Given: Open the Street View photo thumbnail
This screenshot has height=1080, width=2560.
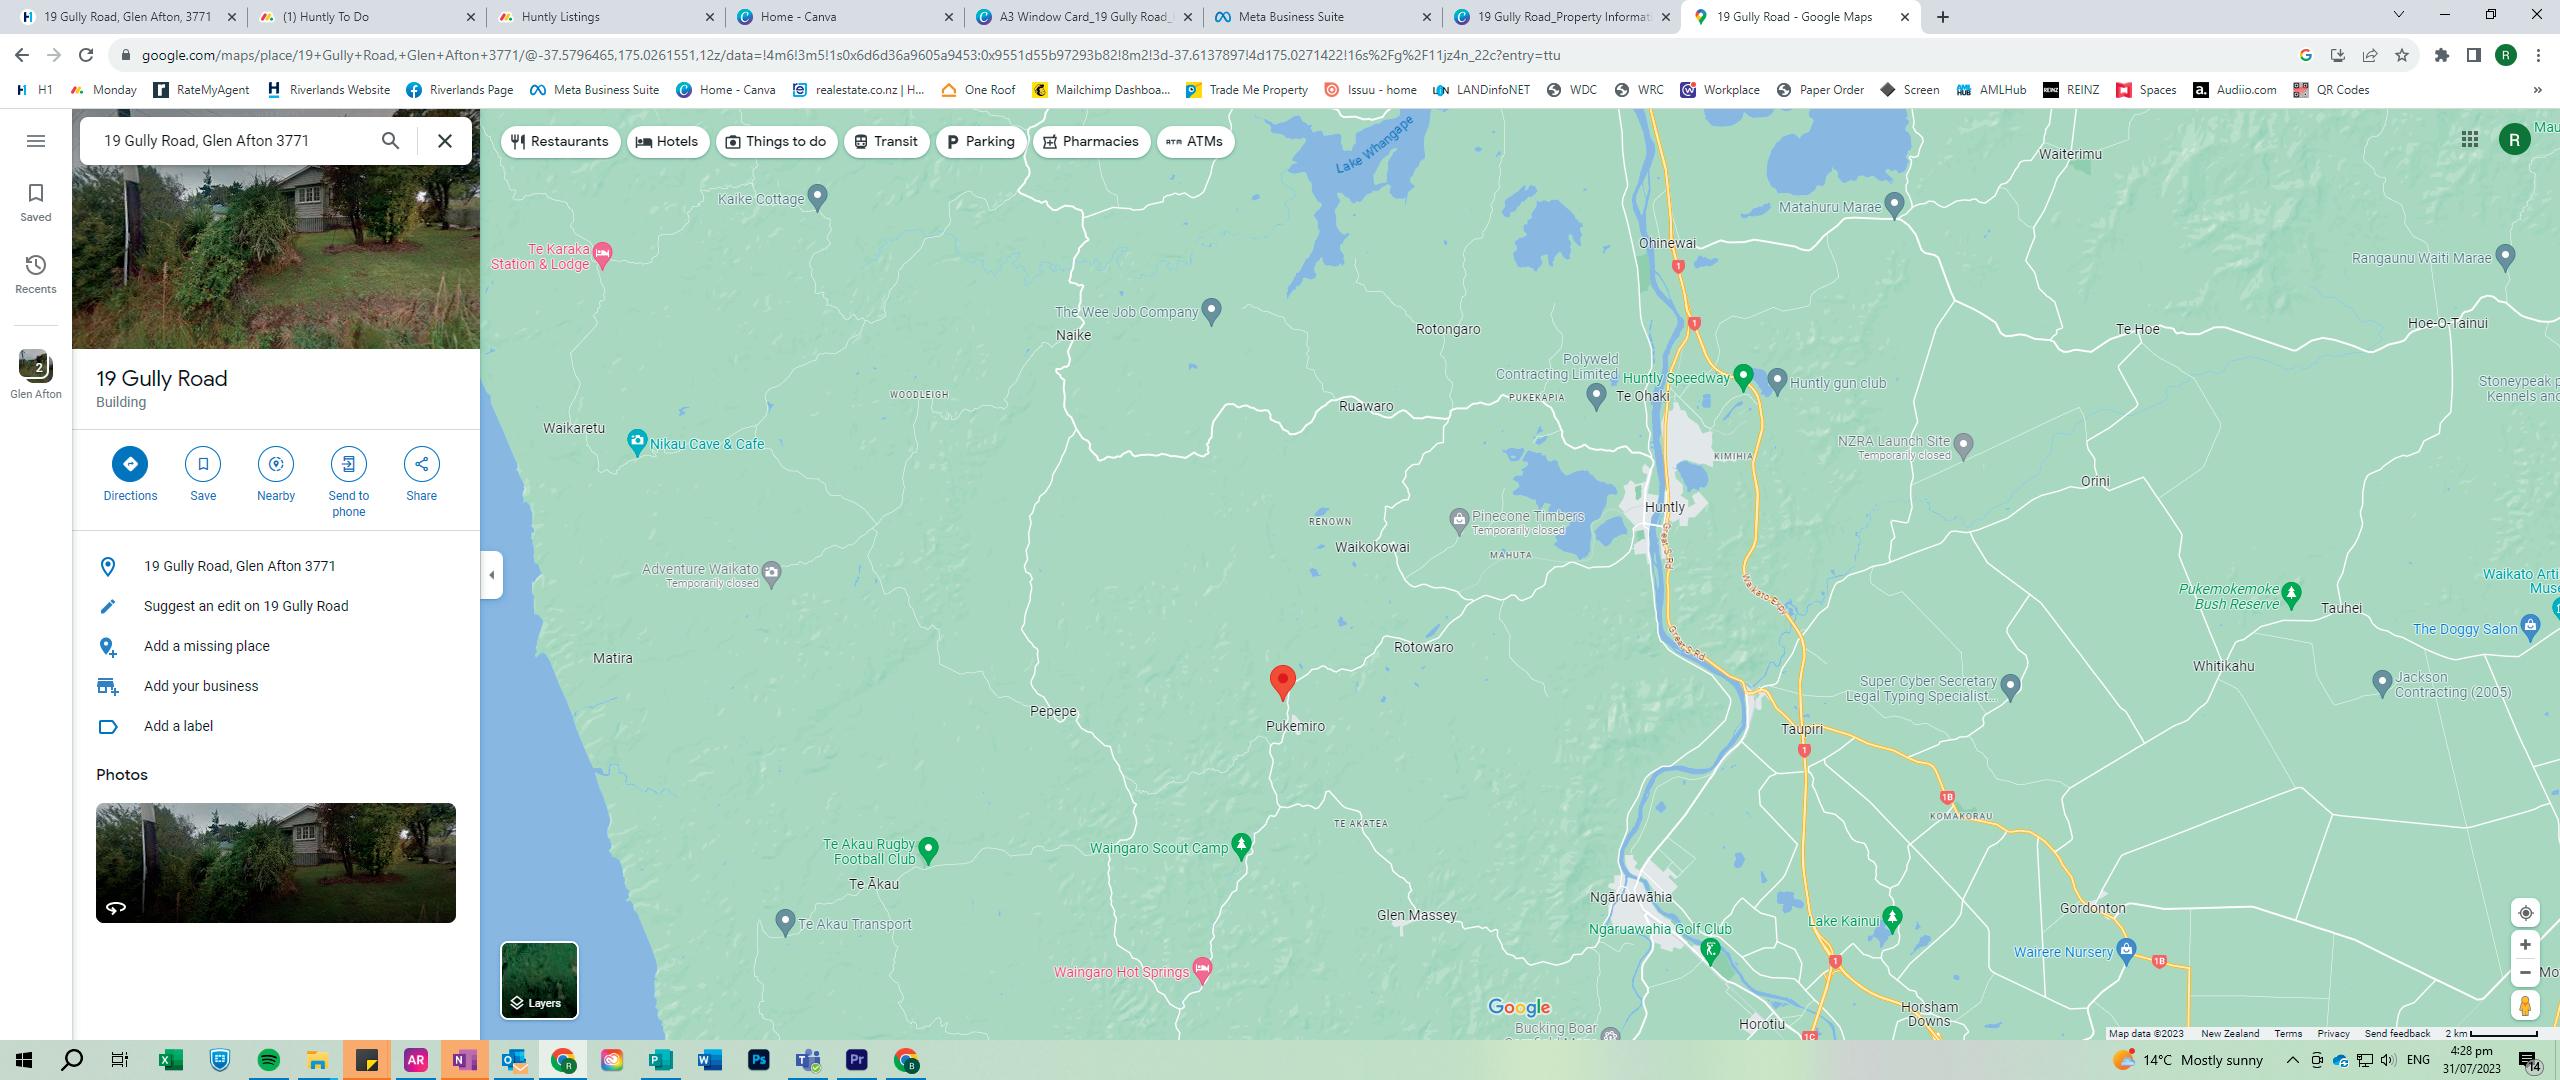Looking at the screenshot, I should (x=276, y=862).
